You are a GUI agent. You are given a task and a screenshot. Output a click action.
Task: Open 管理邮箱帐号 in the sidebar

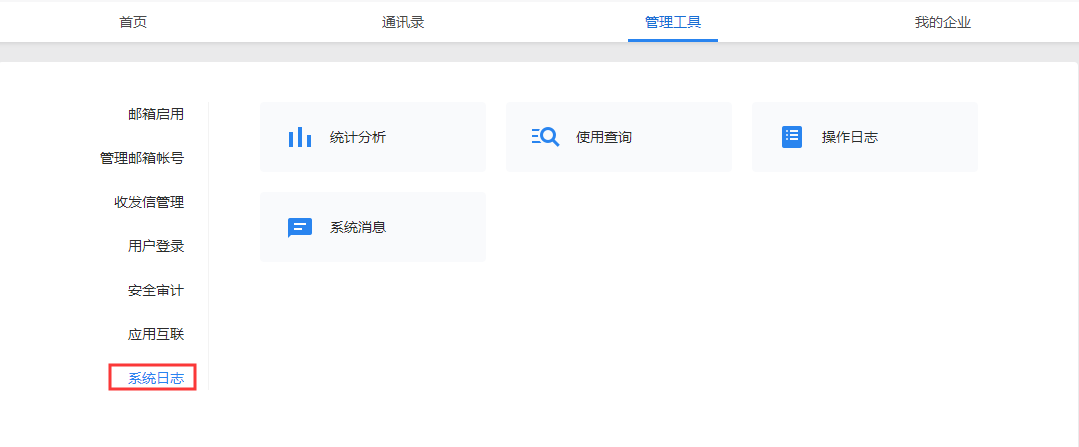point(142,158)
